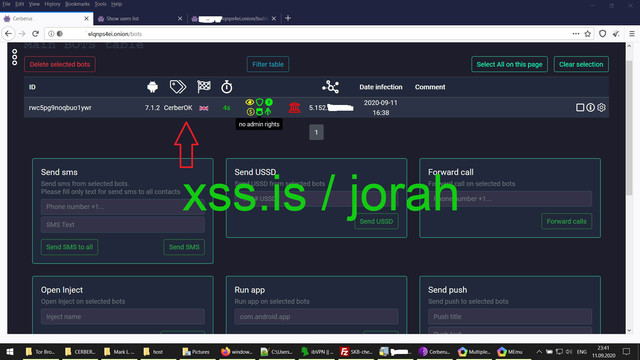This screenshot has height=360, width=640.
Task: Open the History menu
Action: click(x=52, y=4)
